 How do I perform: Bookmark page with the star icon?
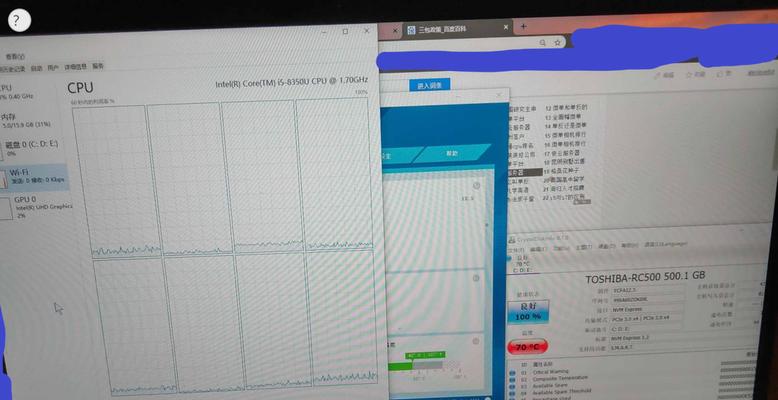tap(557, 43)
